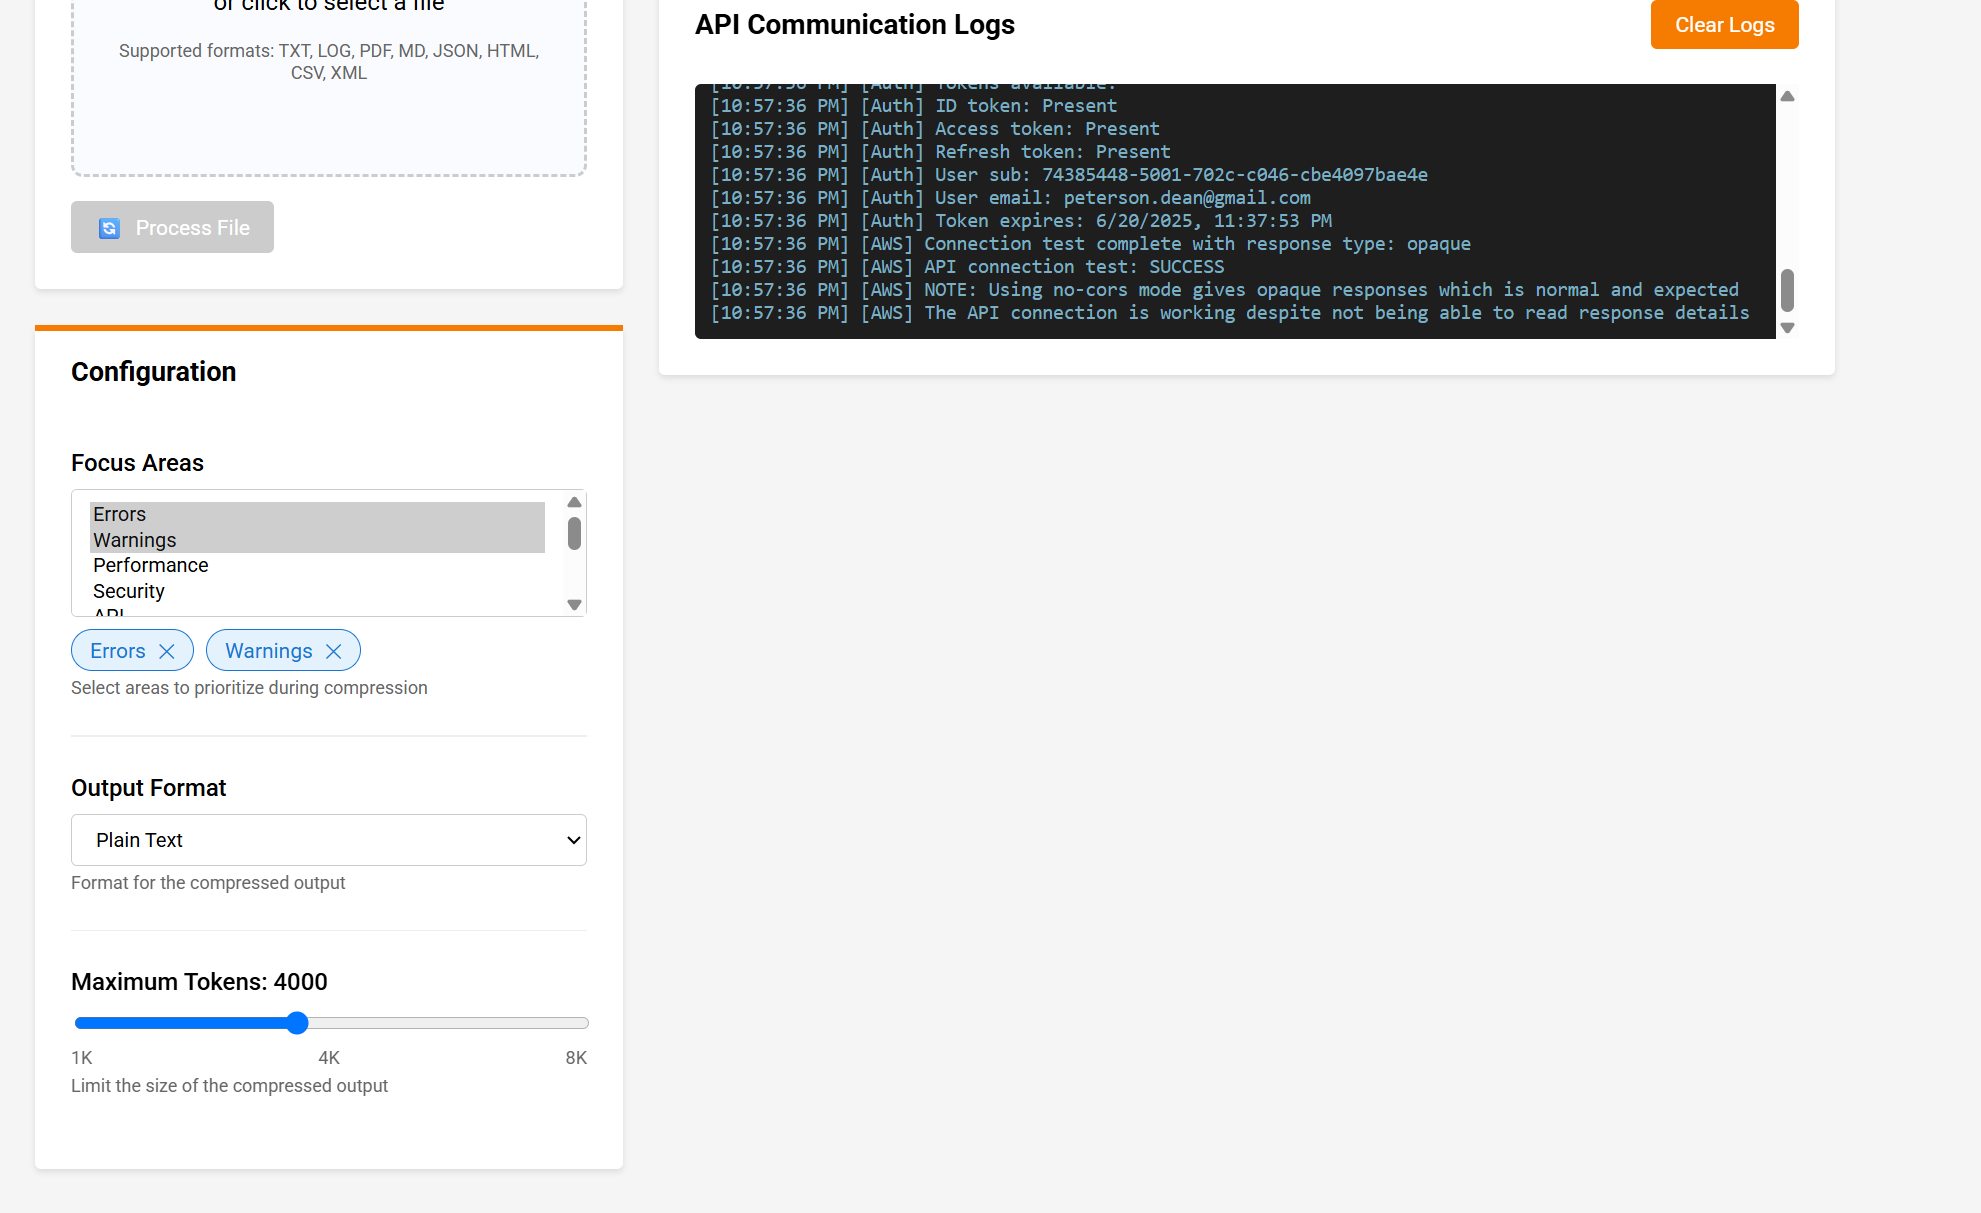Click the User email log line

(x=1010, y=198)
